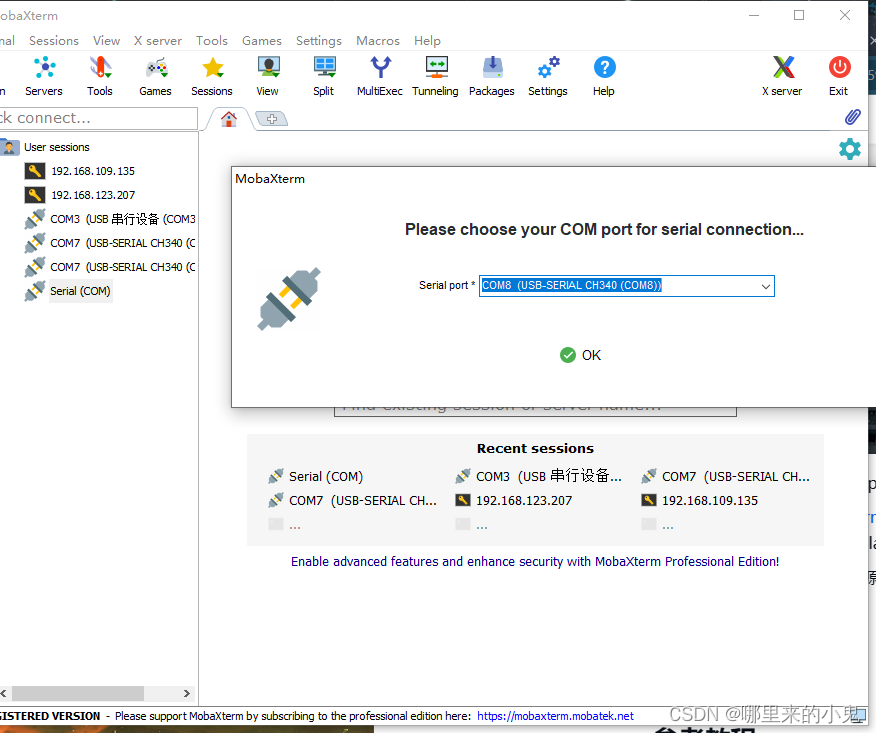Maximize the MobaXterm window
The width and height of the screenshot is (876, 733).
tap(799, 15)
